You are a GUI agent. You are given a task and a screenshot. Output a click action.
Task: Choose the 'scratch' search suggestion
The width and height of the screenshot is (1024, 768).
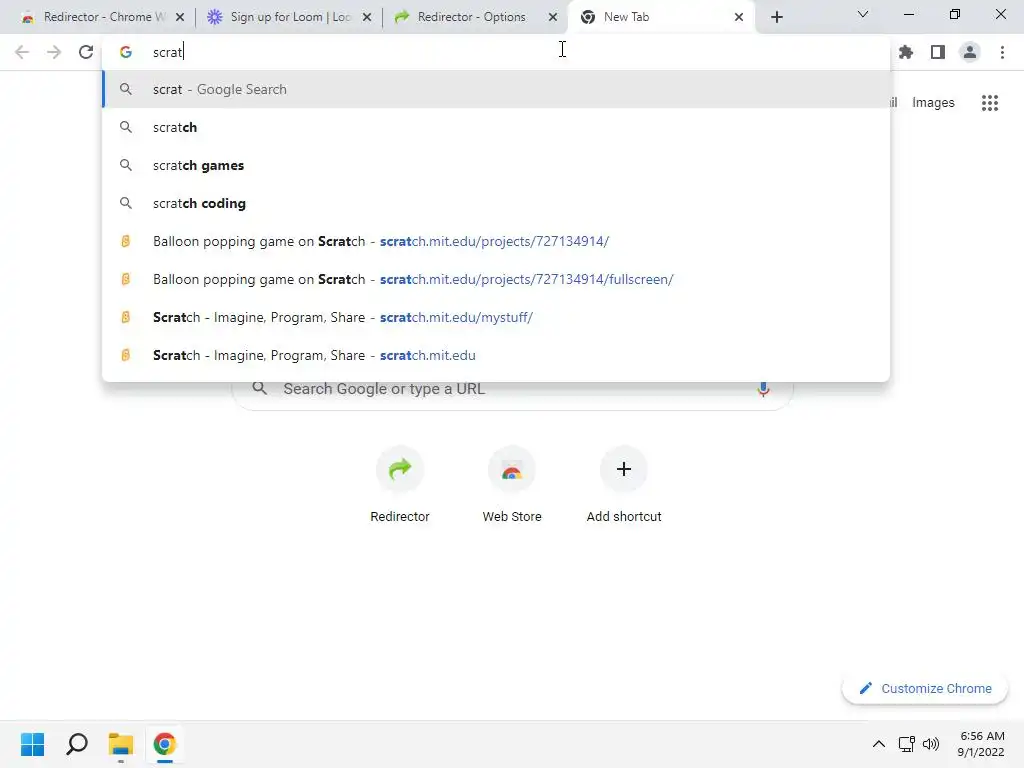[496, 127]
